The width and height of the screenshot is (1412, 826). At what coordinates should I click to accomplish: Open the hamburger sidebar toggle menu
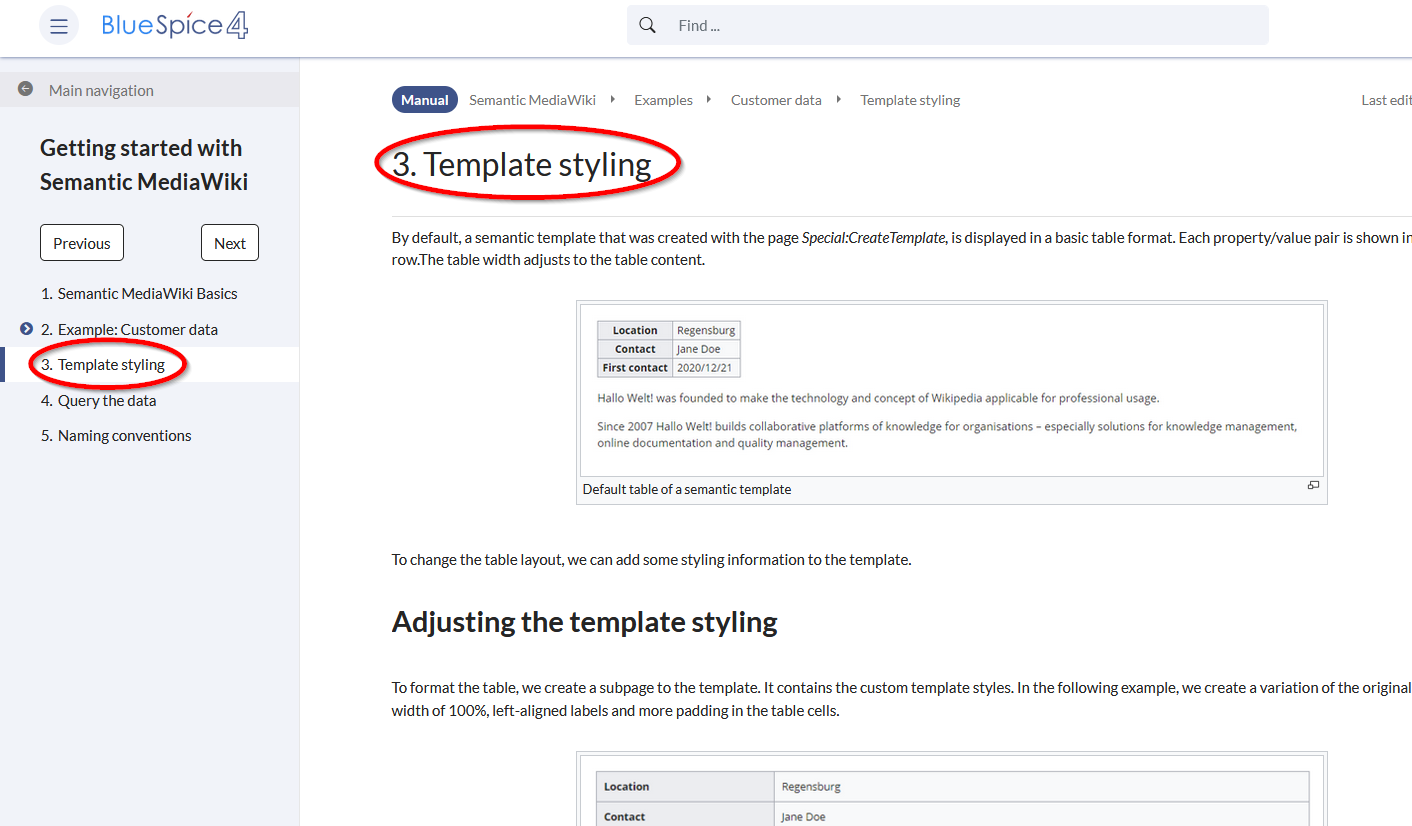point(59,26)
